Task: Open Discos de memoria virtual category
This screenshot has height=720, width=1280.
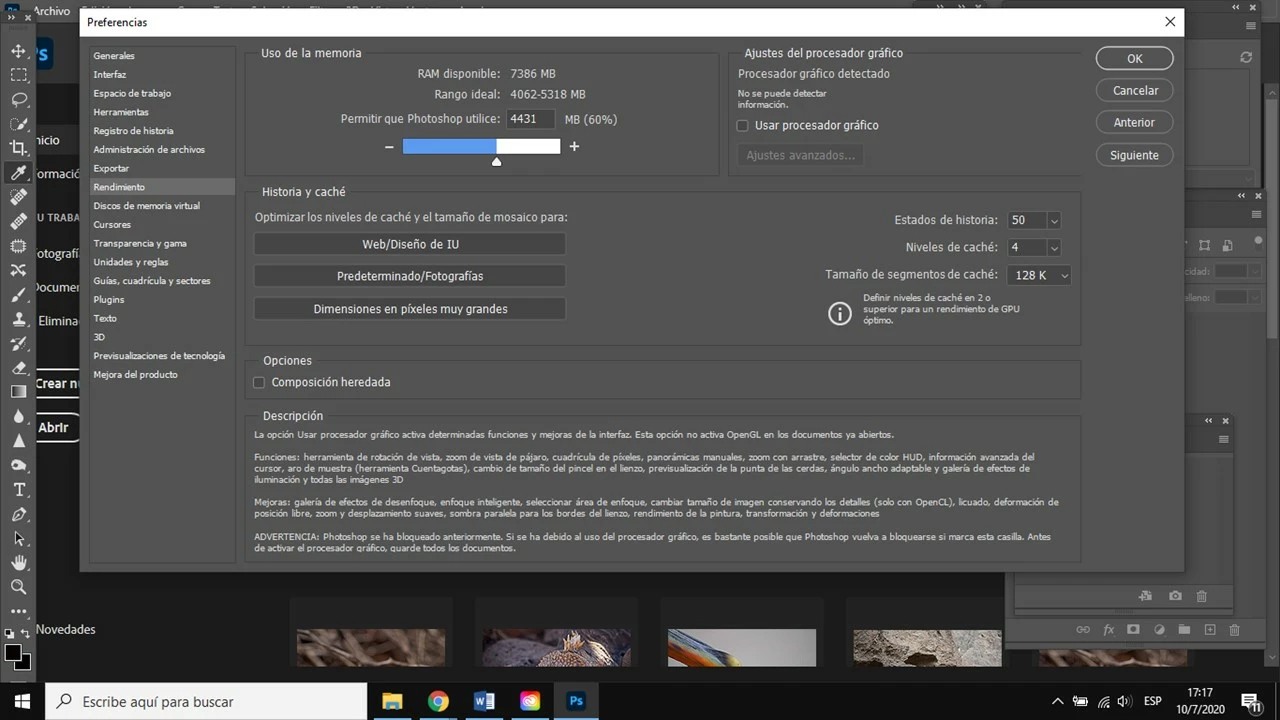Action: pos(146,206)
